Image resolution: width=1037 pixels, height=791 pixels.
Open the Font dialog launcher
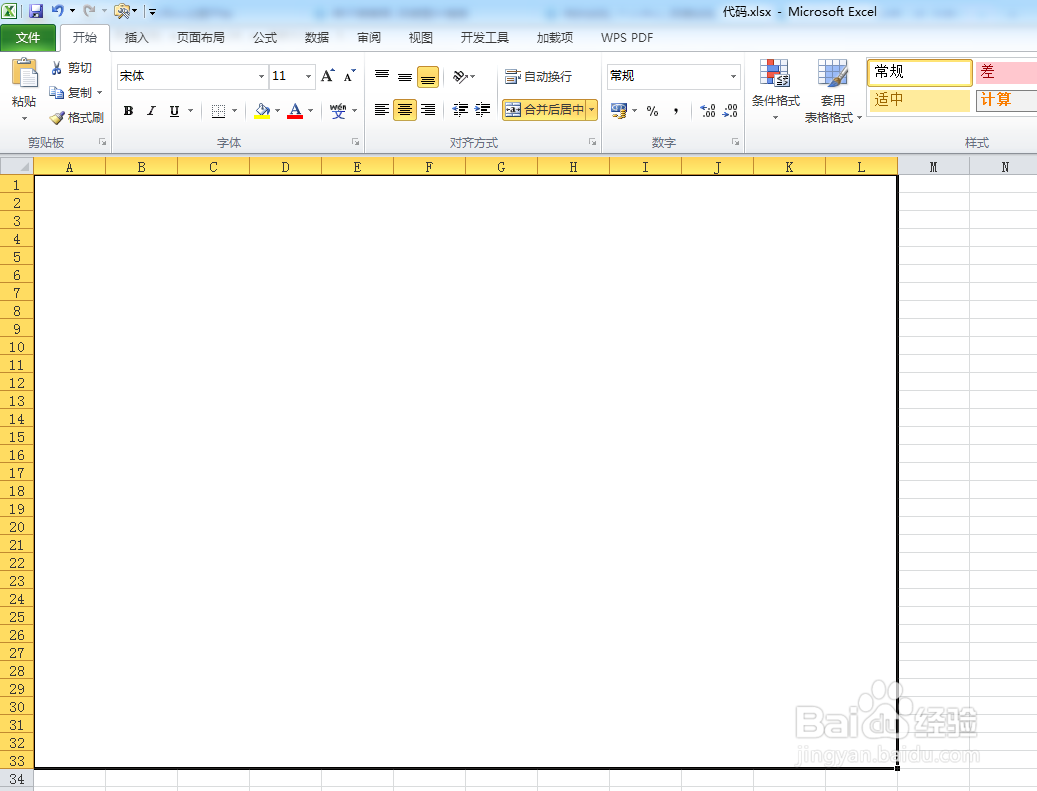pos(355,142)
